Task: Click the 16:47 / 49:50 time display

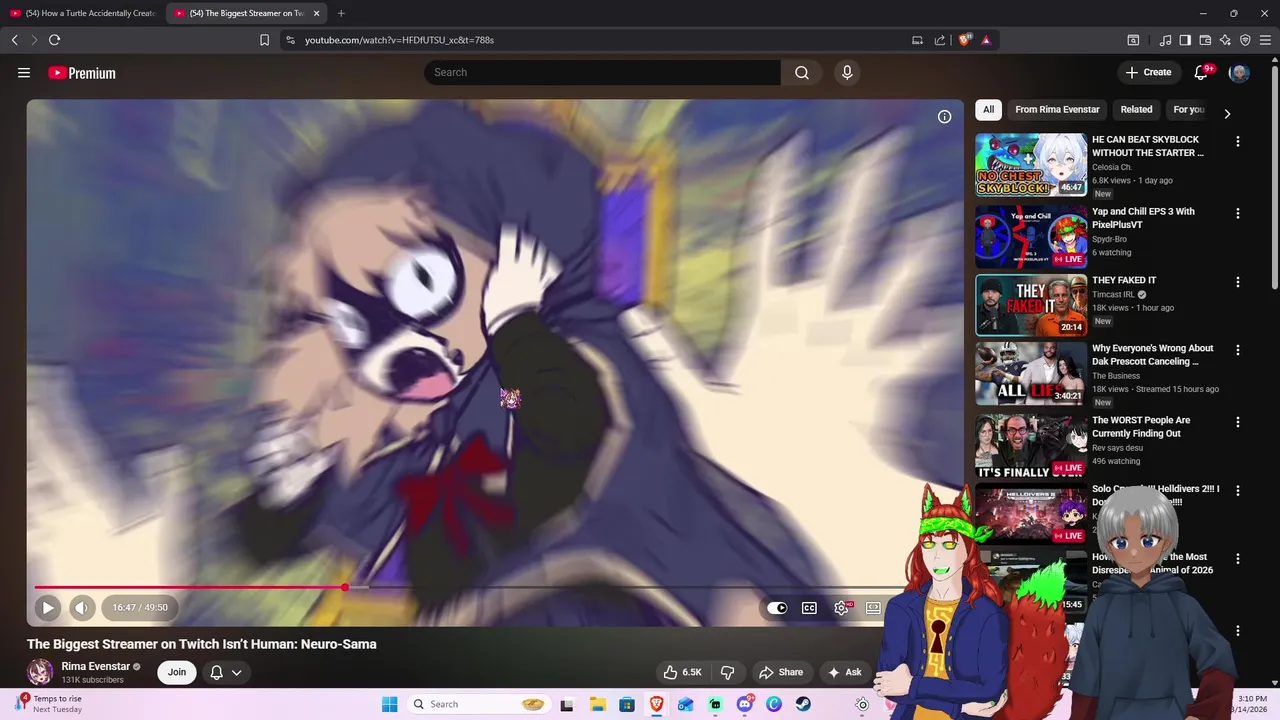Action: (x=140, y=607)
